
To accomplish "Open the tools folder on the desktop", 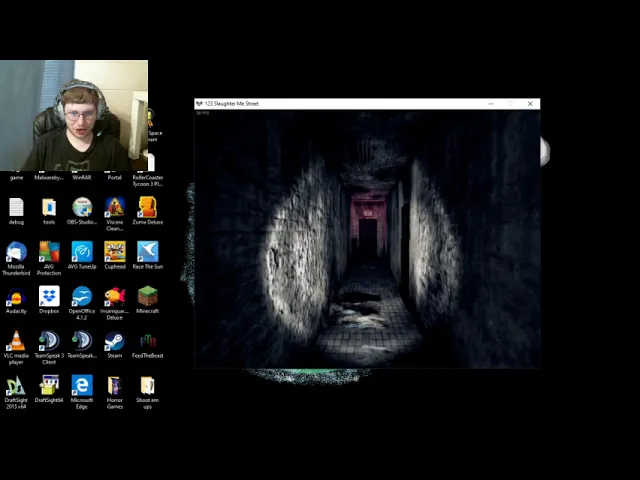I will [x=49, y=207].
